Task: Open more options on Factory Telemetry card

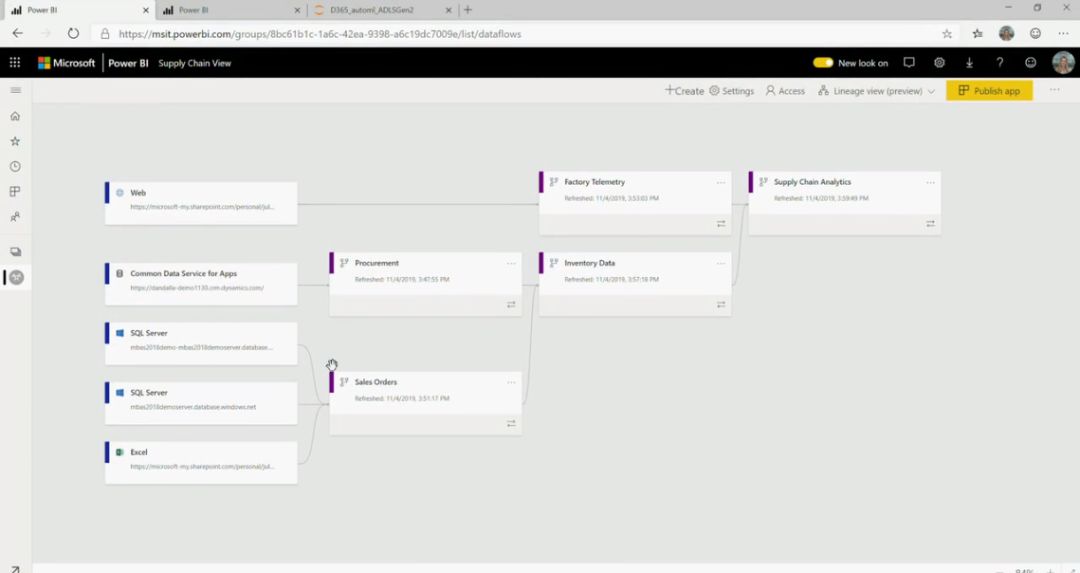Action: [721, 183]
